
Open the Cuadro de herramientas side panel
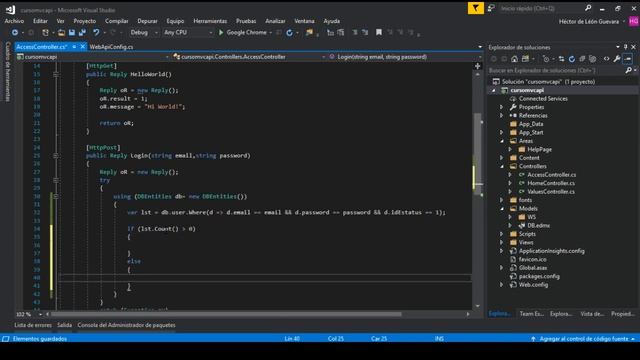[8, 71]
